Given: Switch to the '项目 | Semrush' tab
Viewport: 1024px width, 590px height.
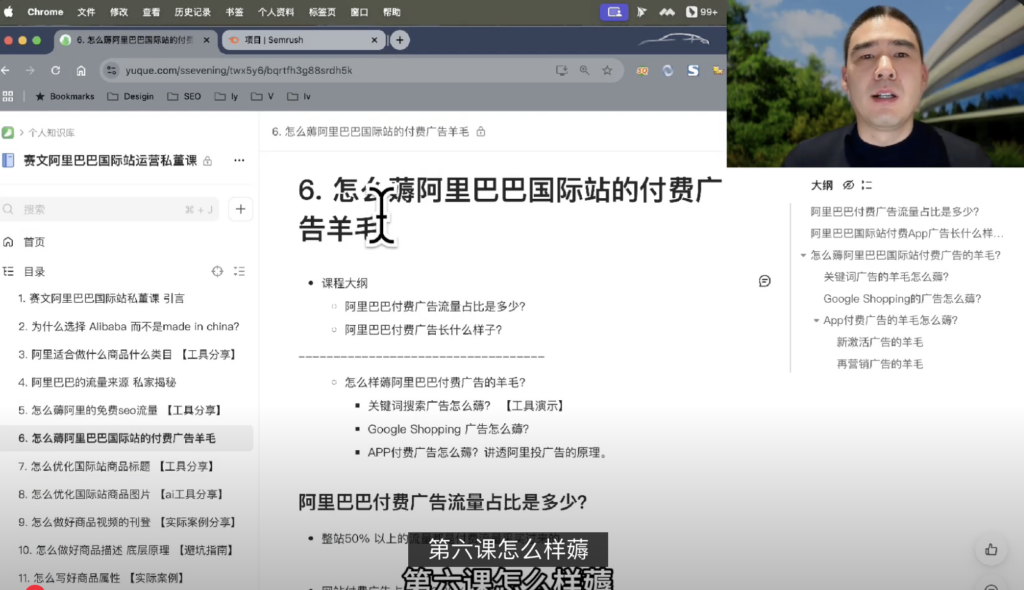Looking at the screenshot, I should [300, 40].
